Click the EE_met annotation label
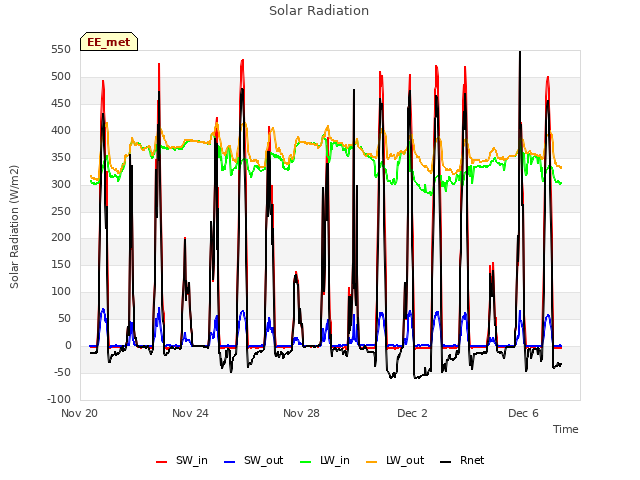640x480 pixels. pyautogui.click(x=109, y=42)
